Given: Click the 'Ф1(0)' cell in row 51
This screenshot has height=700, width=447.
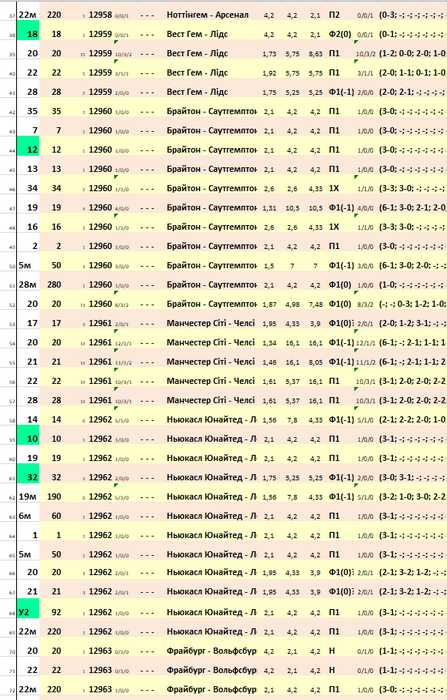Looking at the screenshot, I should [340, 284].
